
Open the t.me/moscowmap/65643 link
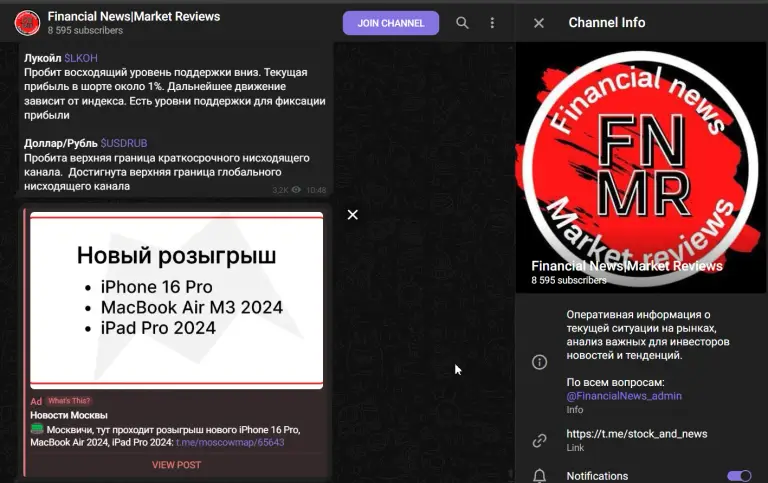coord(230,442)
